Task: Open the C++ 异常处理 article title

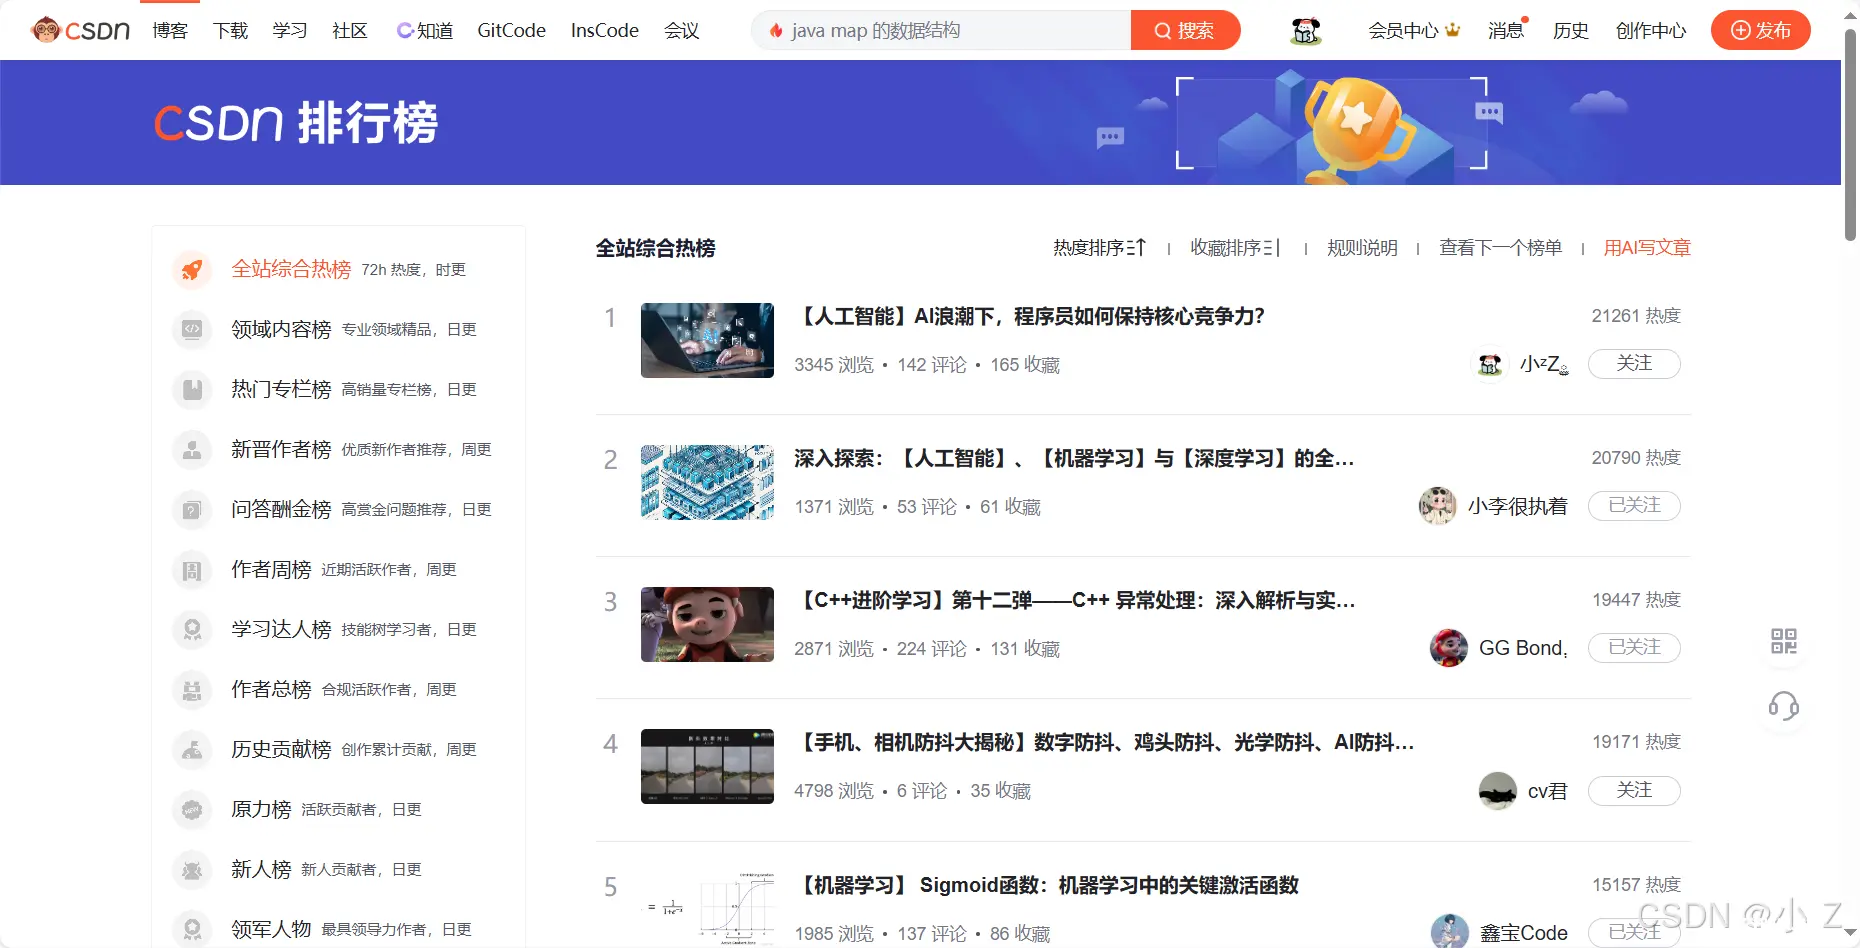Action: (x=1075, y=600)
